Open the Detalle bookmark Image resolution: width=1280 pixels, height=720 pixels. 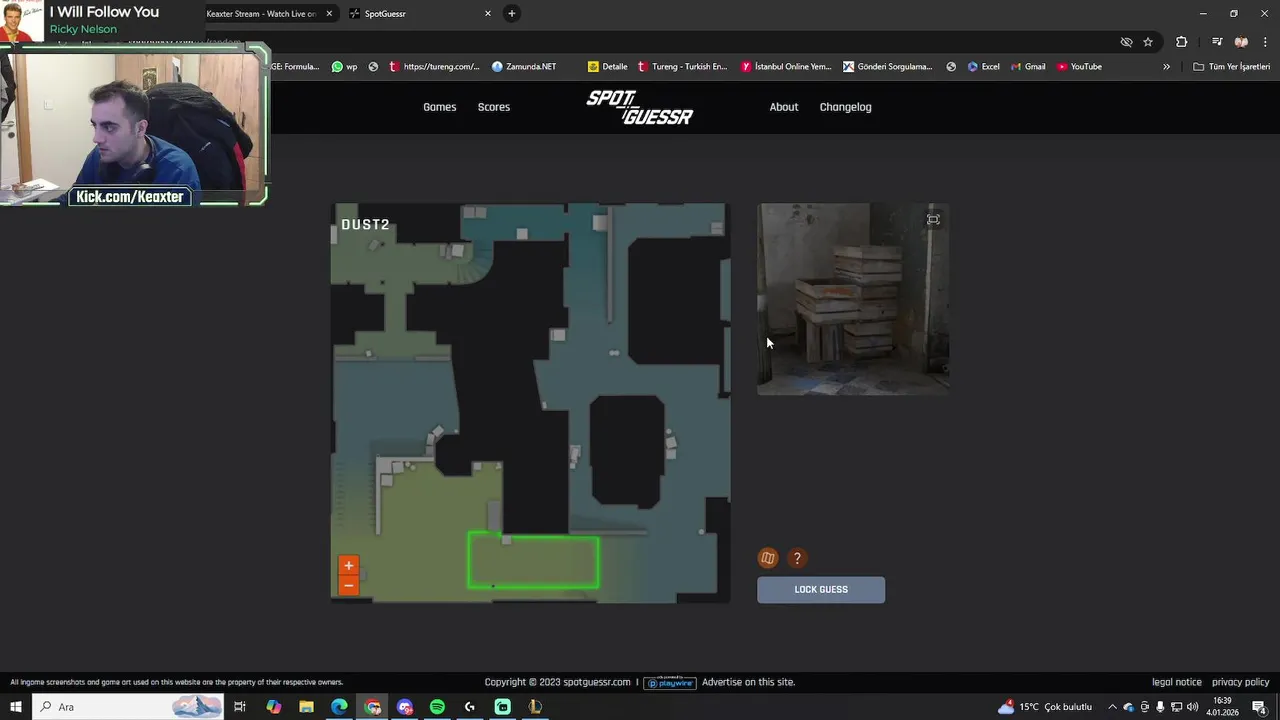608,67
